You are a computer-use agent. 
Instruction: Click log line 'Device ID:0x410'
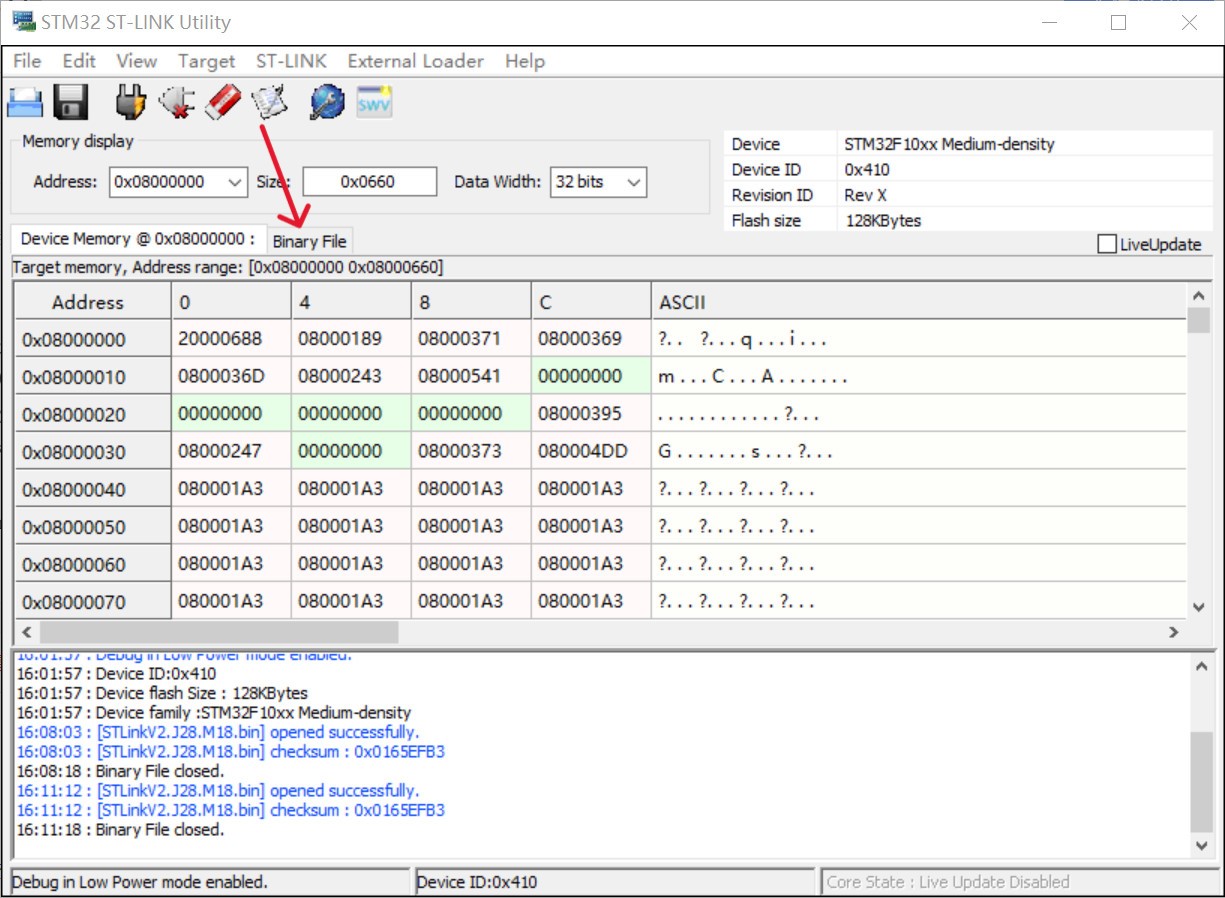click(x=116, y=673)
